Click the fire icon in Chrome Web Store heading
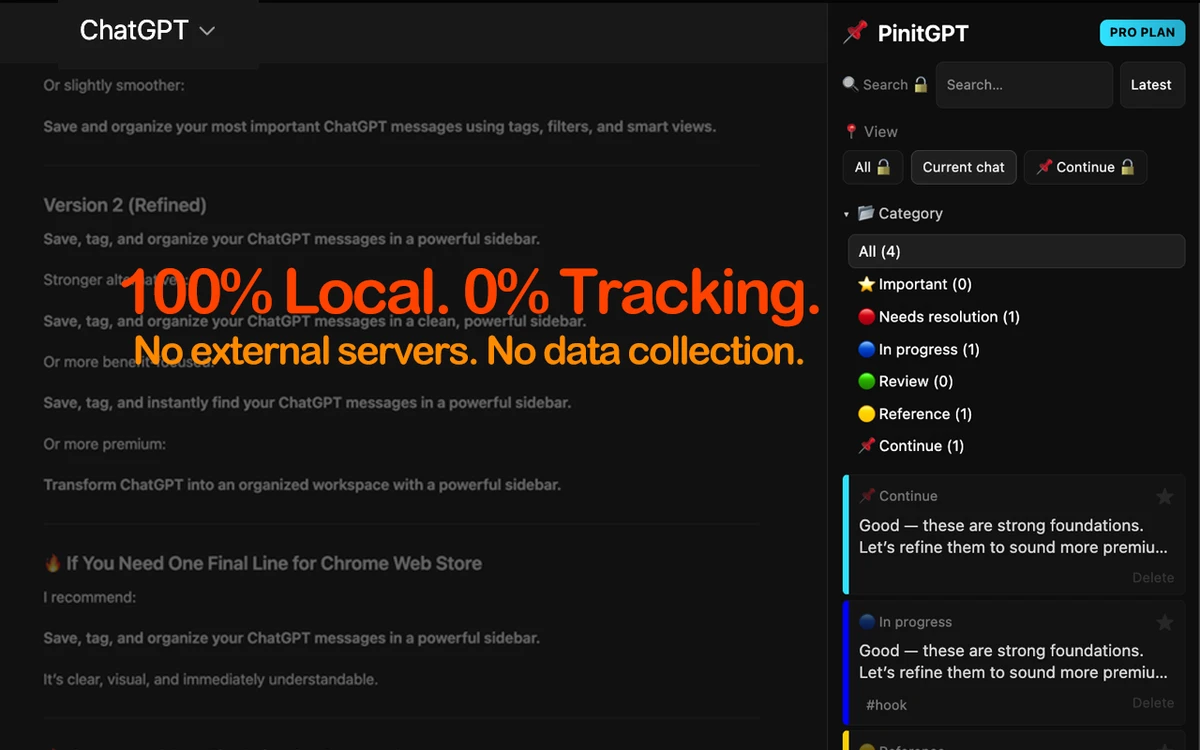The height and width of the screenshot is (750, 1200). [x=52, y=563]
